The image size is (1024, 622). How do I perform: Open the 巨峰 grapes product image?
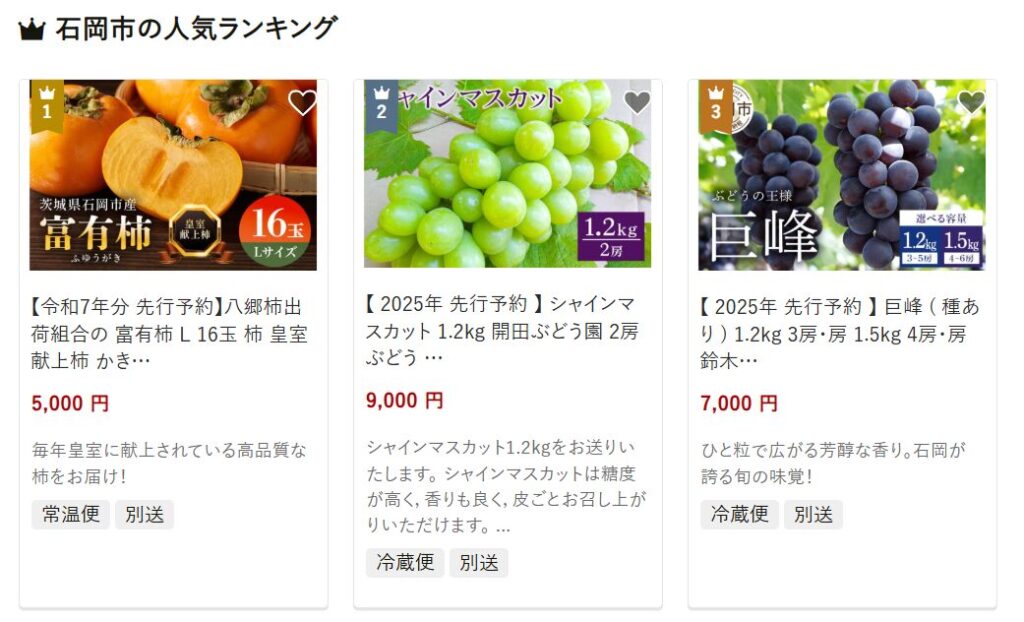842,175
